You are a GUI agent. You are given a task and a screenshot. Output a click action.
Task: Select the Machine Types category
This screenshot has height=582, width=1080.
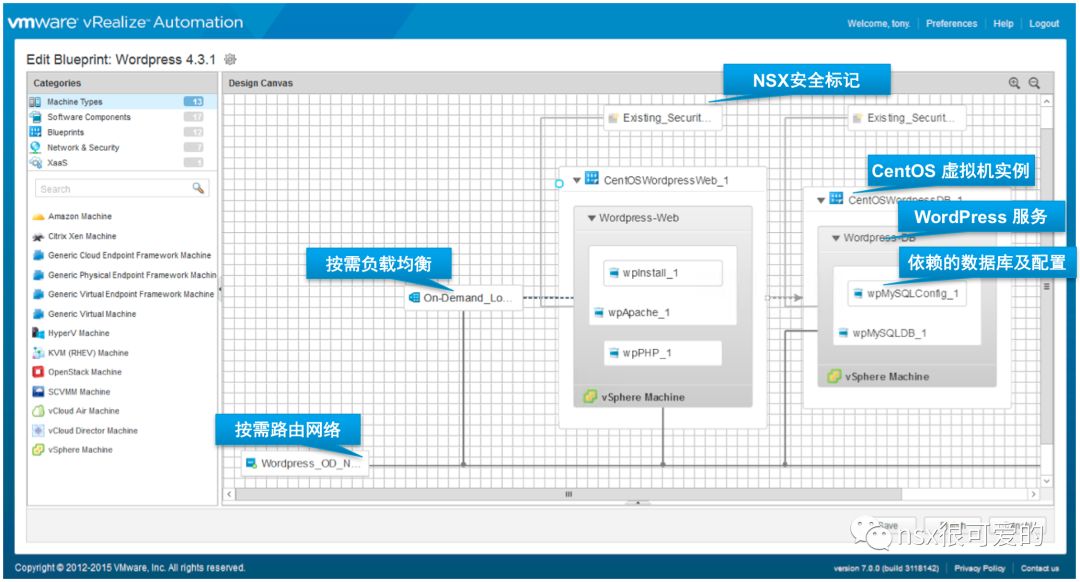coord(123,101)
